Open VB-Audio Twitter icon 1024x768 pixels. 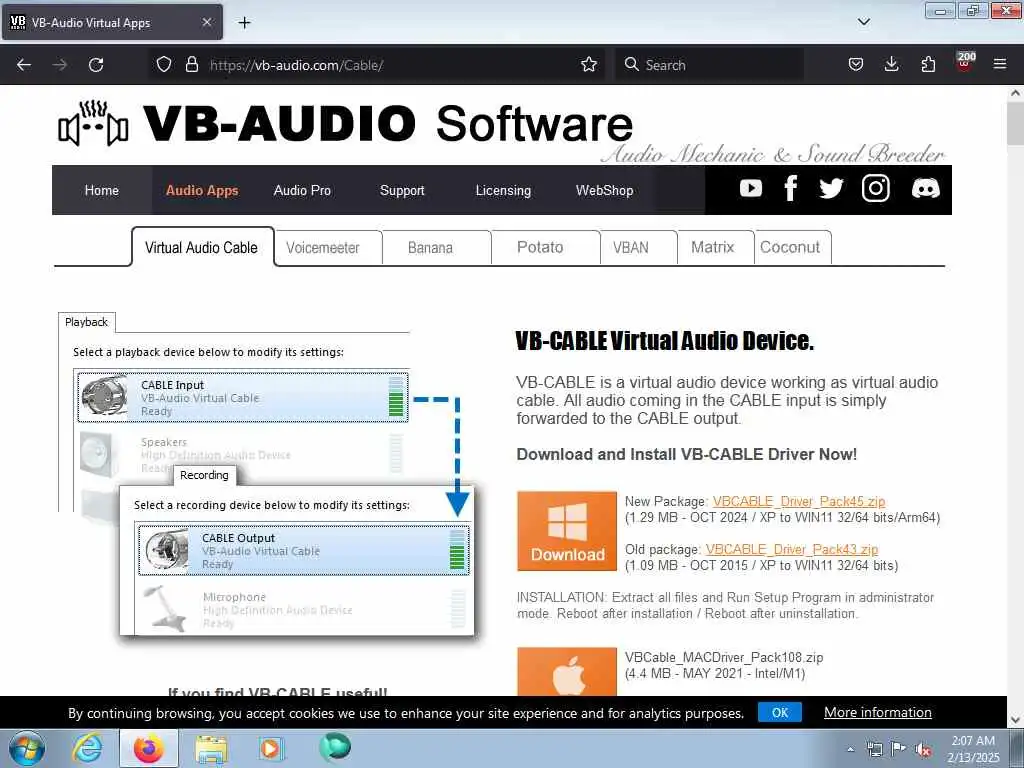tap(831, 189)
